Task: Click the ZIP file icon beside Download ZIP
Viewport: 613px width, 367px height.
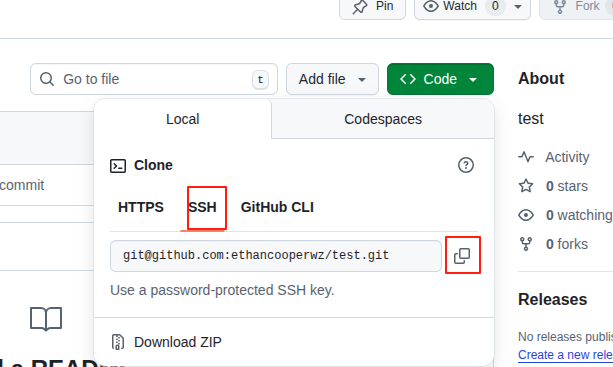Action: (x=118, y=342)
